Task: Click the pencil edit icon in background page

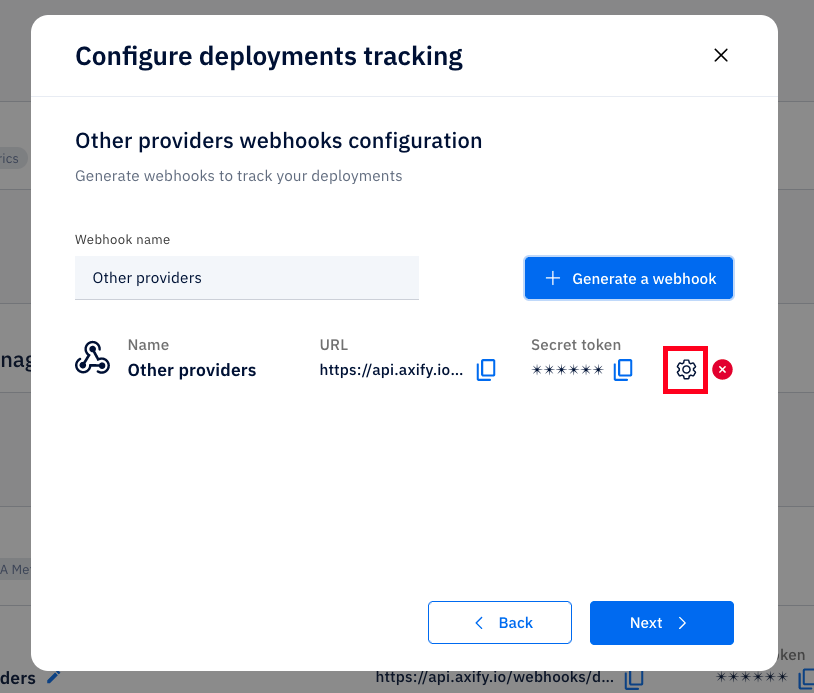Action: coord(53,677)
